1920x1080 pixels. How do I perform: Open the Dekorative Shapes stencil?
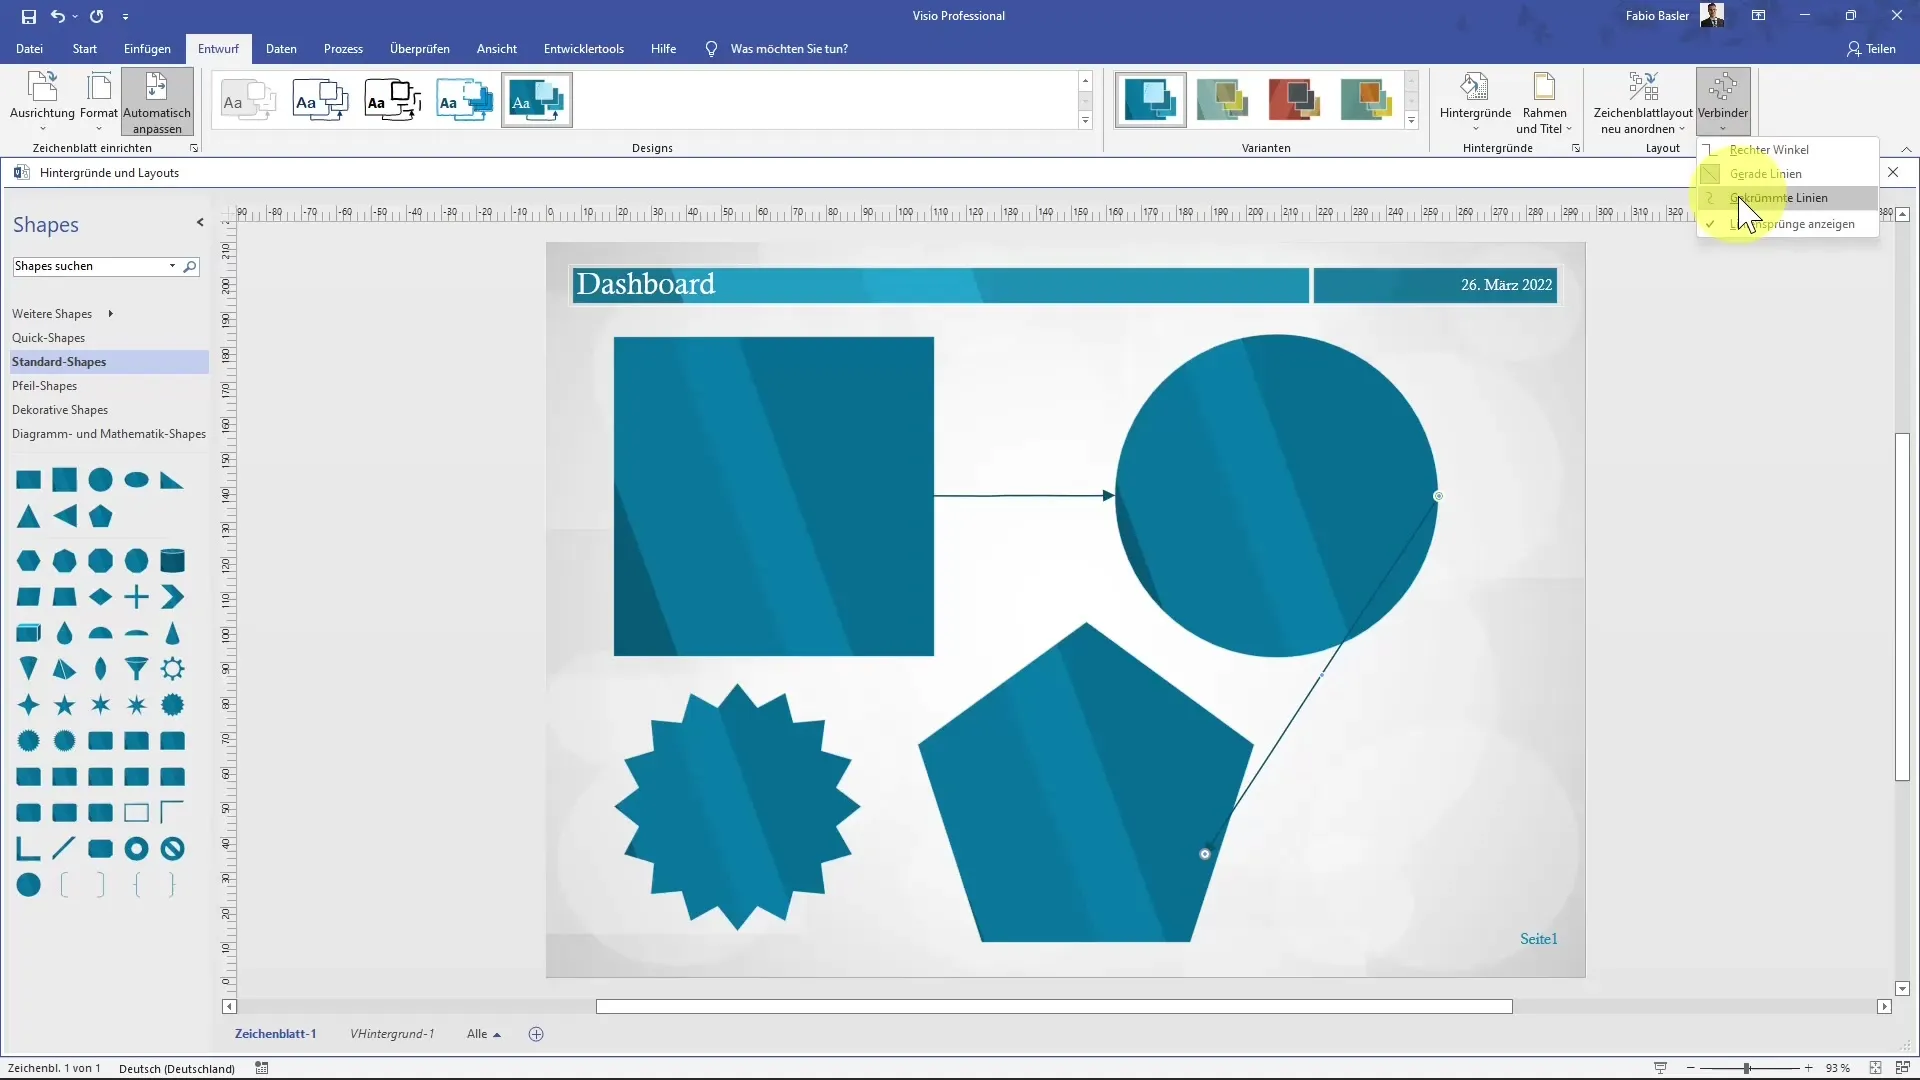click(60, 410)
